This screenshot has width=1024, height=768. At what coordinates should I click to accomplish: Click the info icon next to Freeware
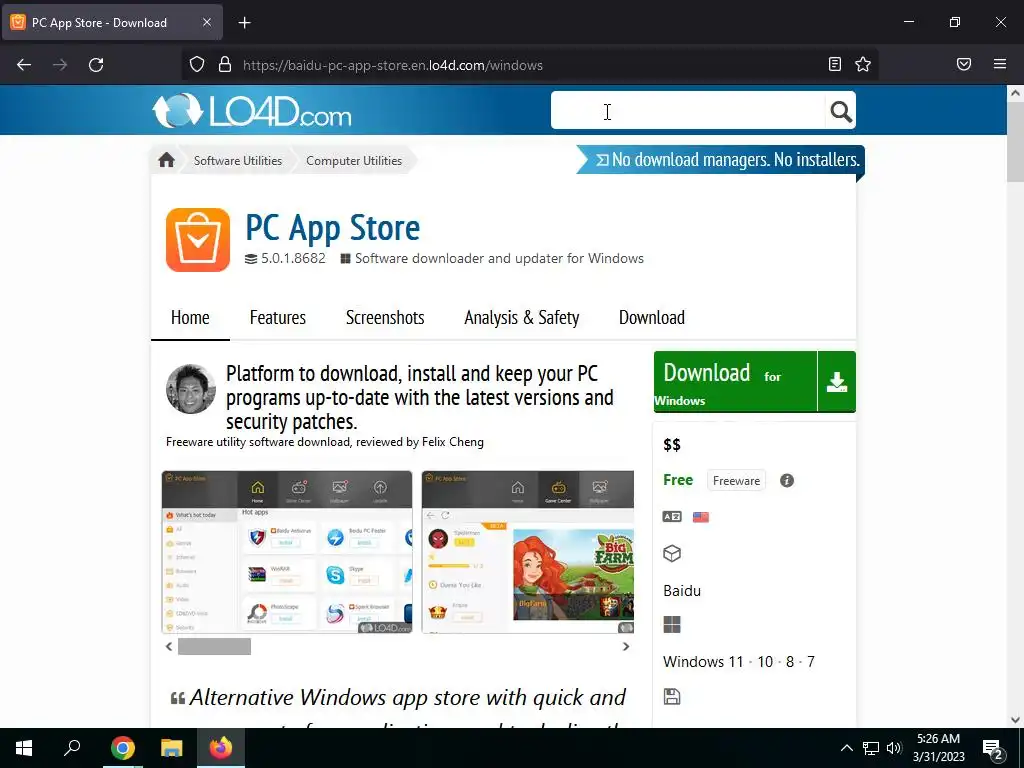787,481
